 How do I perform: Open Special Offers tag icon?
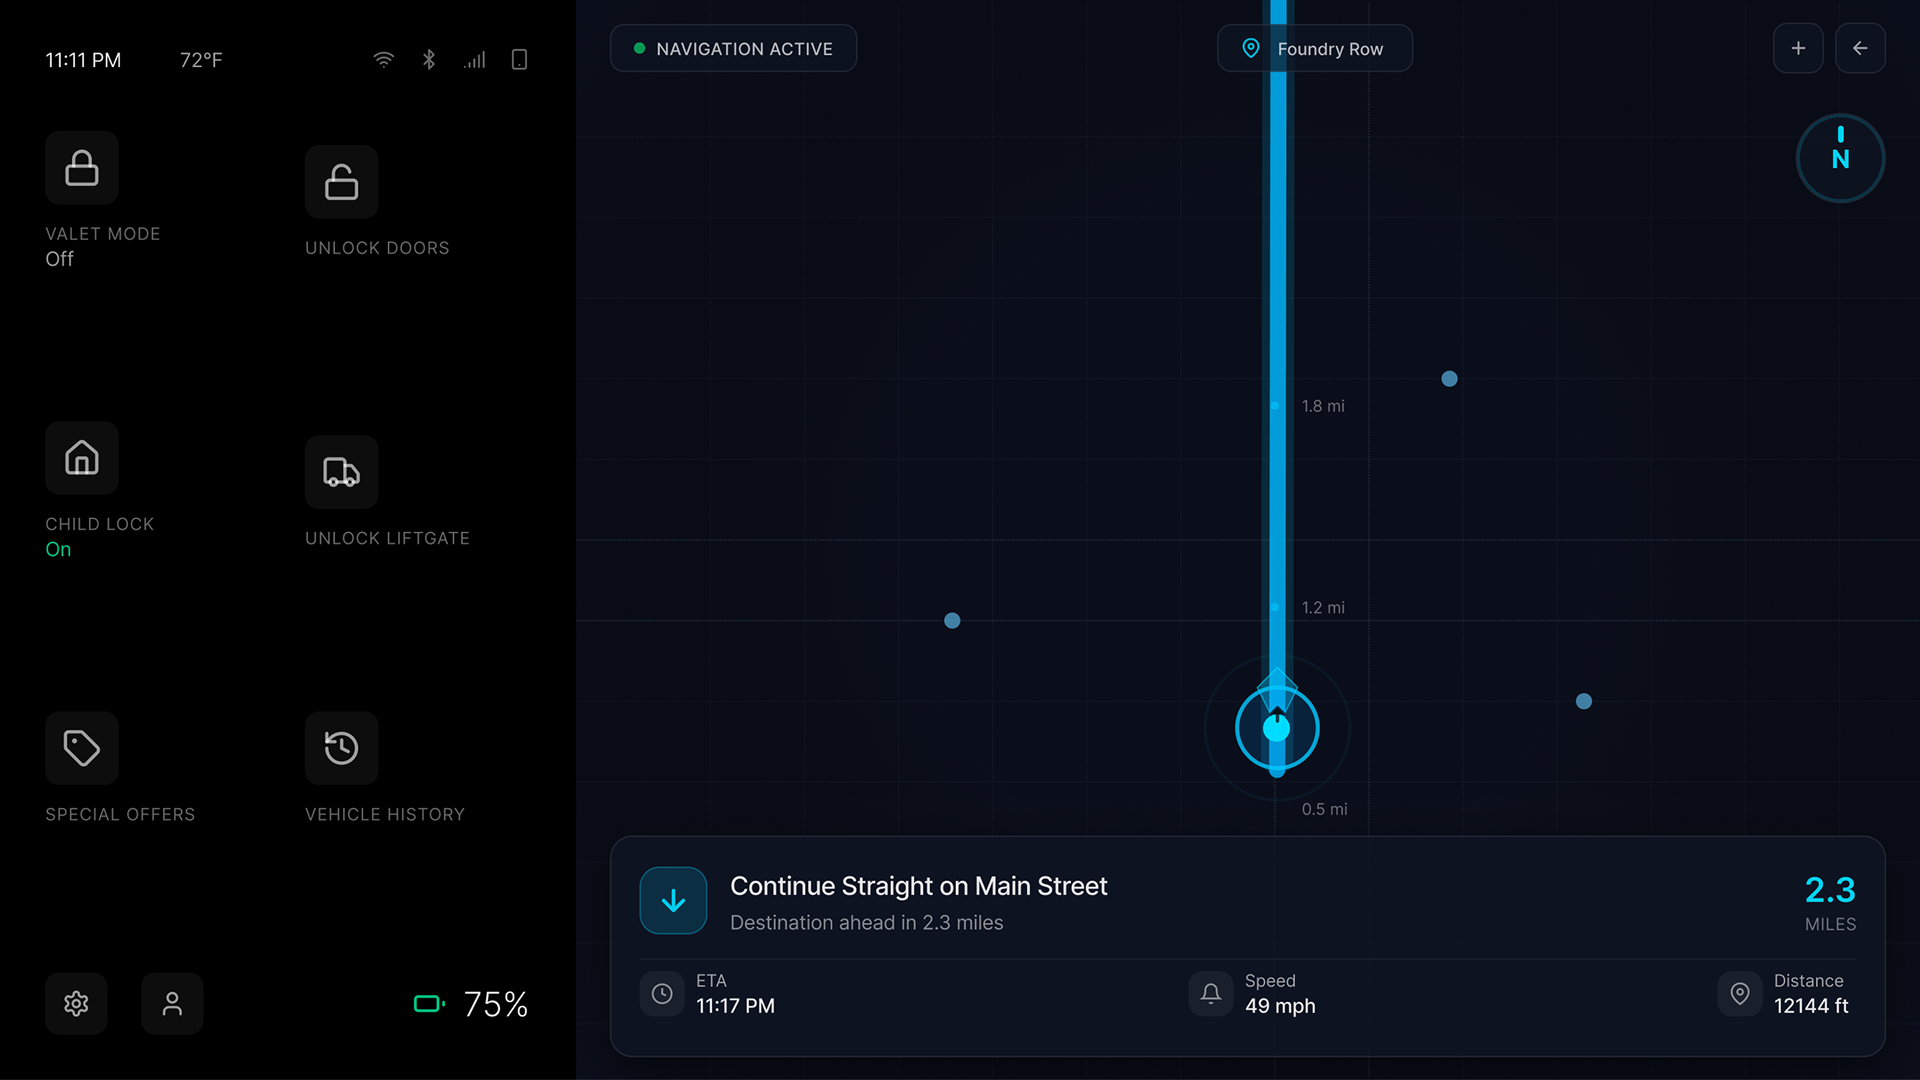(82, 748)
